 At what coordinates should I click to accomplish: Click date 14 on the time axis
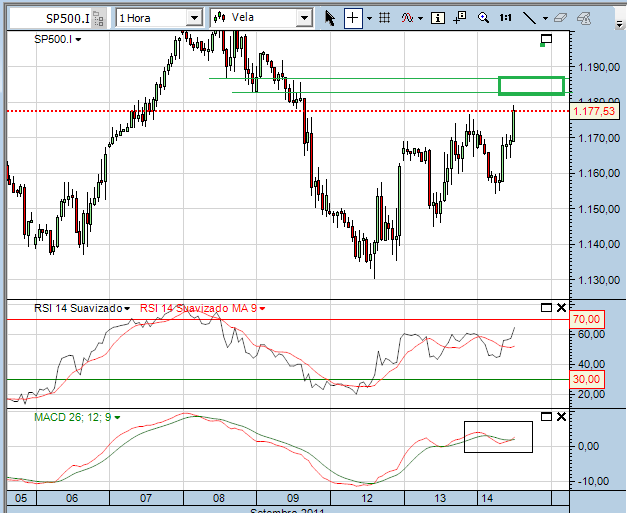487,498
